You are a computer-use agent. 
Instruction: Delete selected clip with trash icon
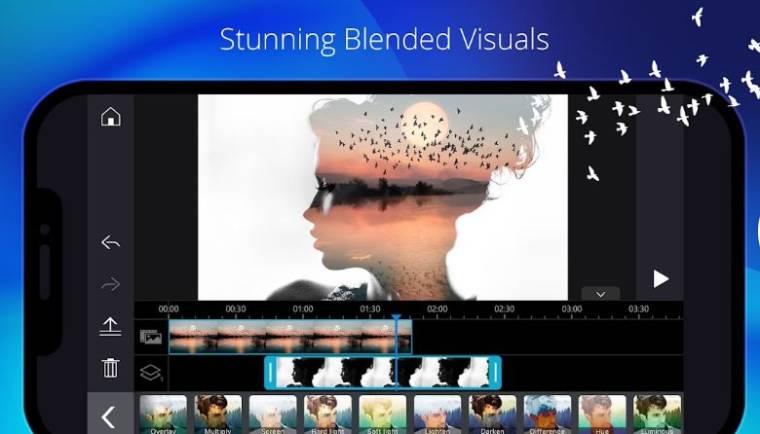pos(110,368)
